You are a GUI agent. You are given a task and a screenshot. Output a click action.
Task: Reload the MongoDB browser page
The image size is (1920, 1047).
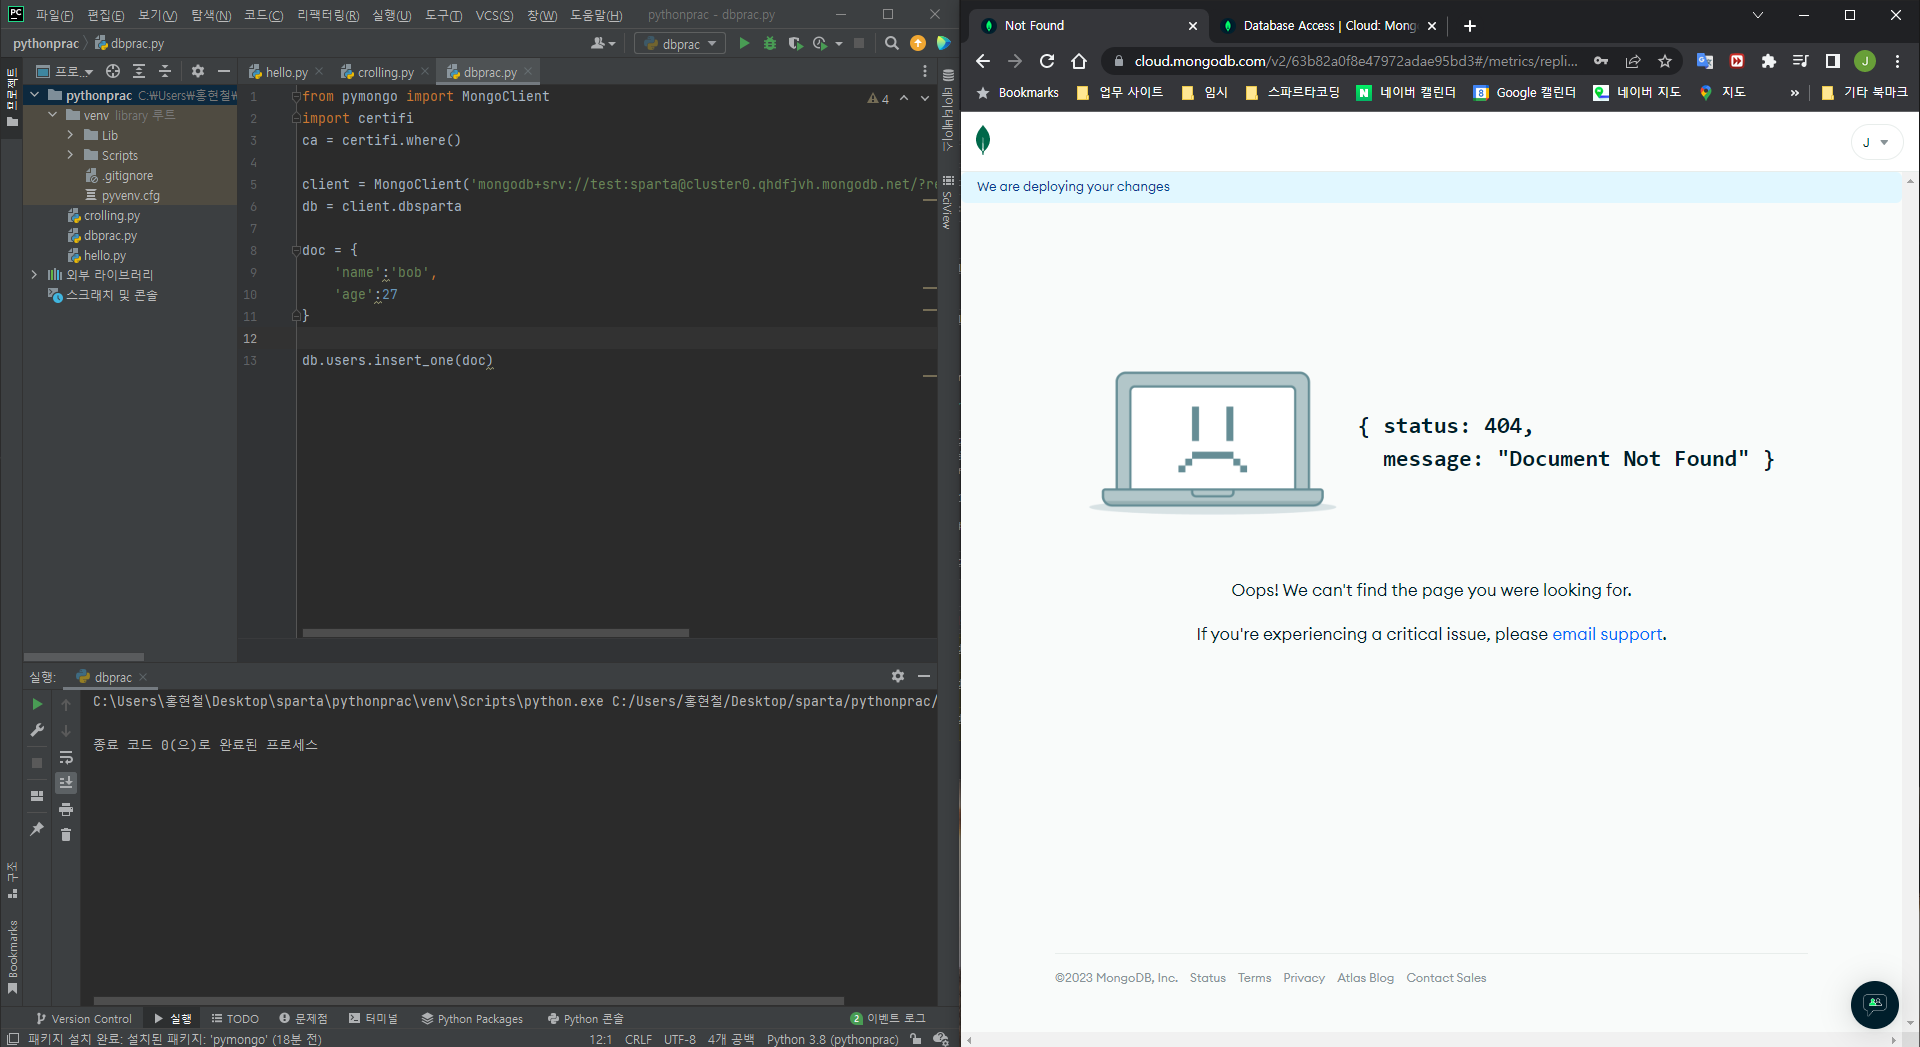(1047, 61)
